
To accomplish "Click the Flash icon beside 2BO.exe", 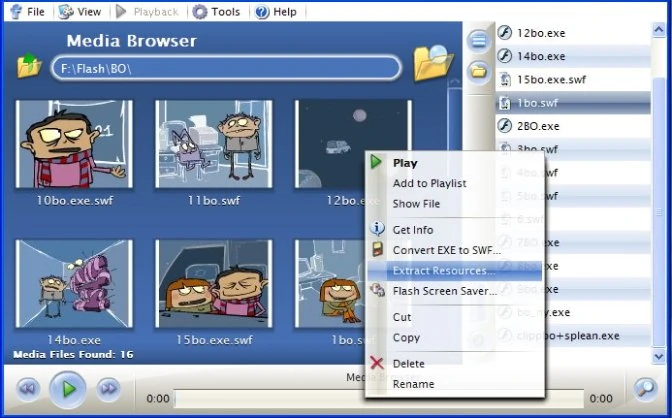I will 504,126.
